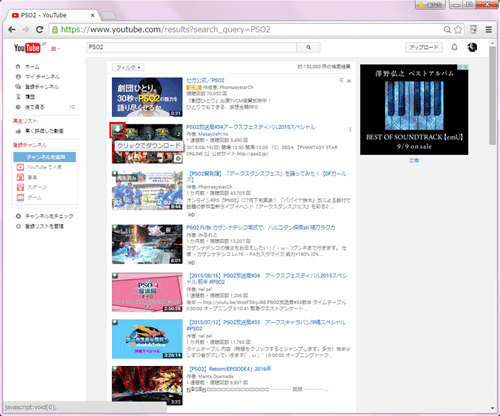Screen dimensions: 500x416
Task: Click the 広告 label under the banner ad
Action: coord(414,160)
